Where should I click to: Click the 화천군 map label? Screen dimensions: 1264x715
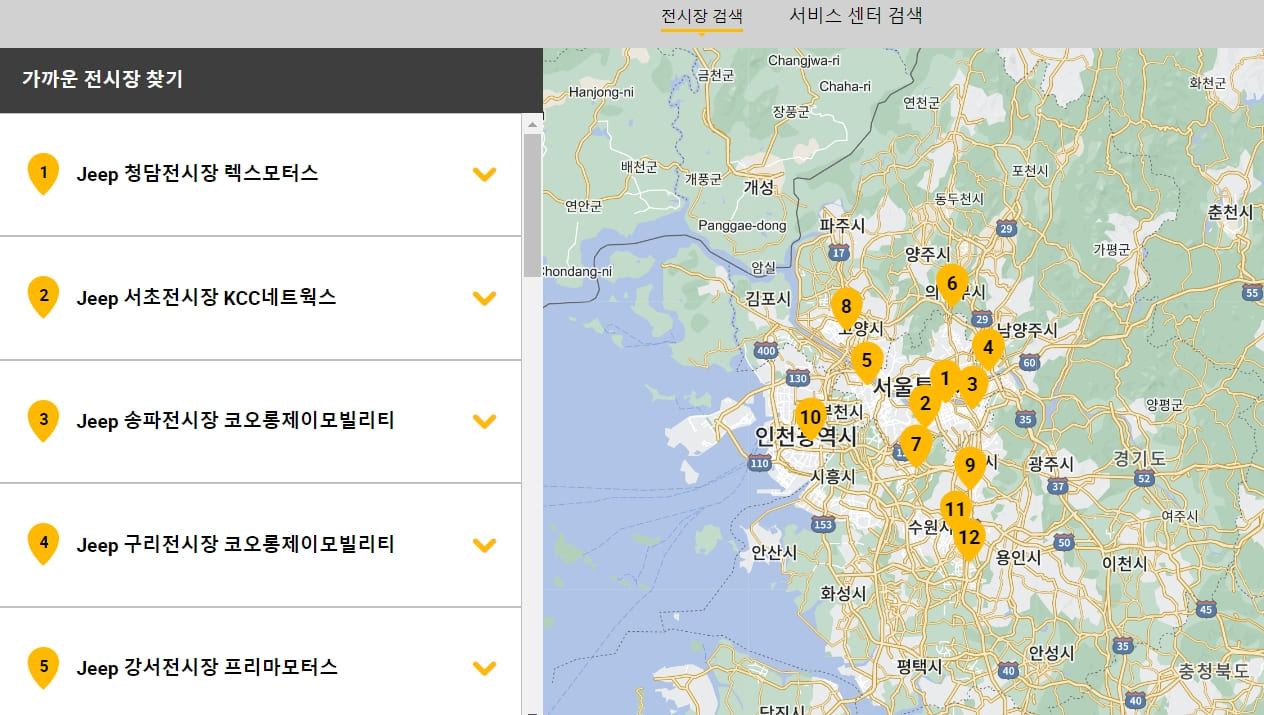click(x=1208, y=83)
